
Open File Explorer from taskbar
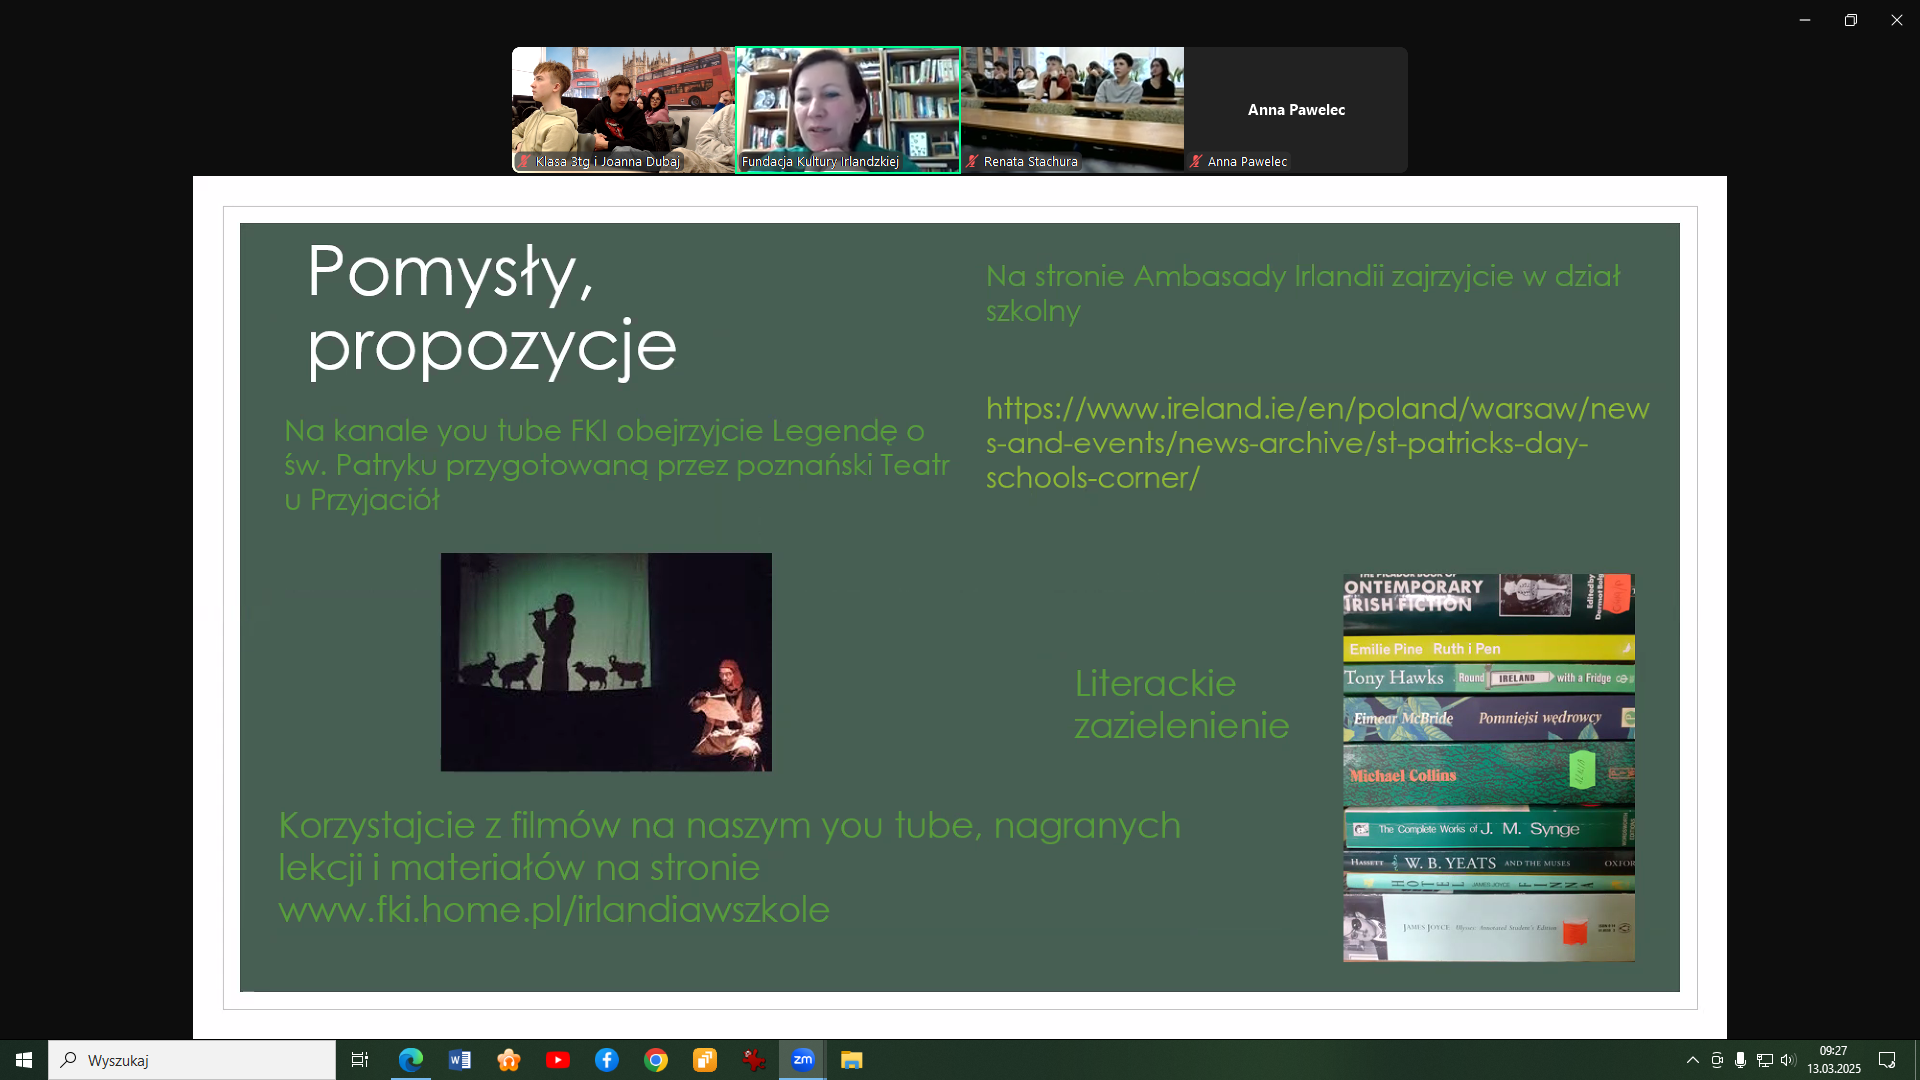coord(851,1060)
